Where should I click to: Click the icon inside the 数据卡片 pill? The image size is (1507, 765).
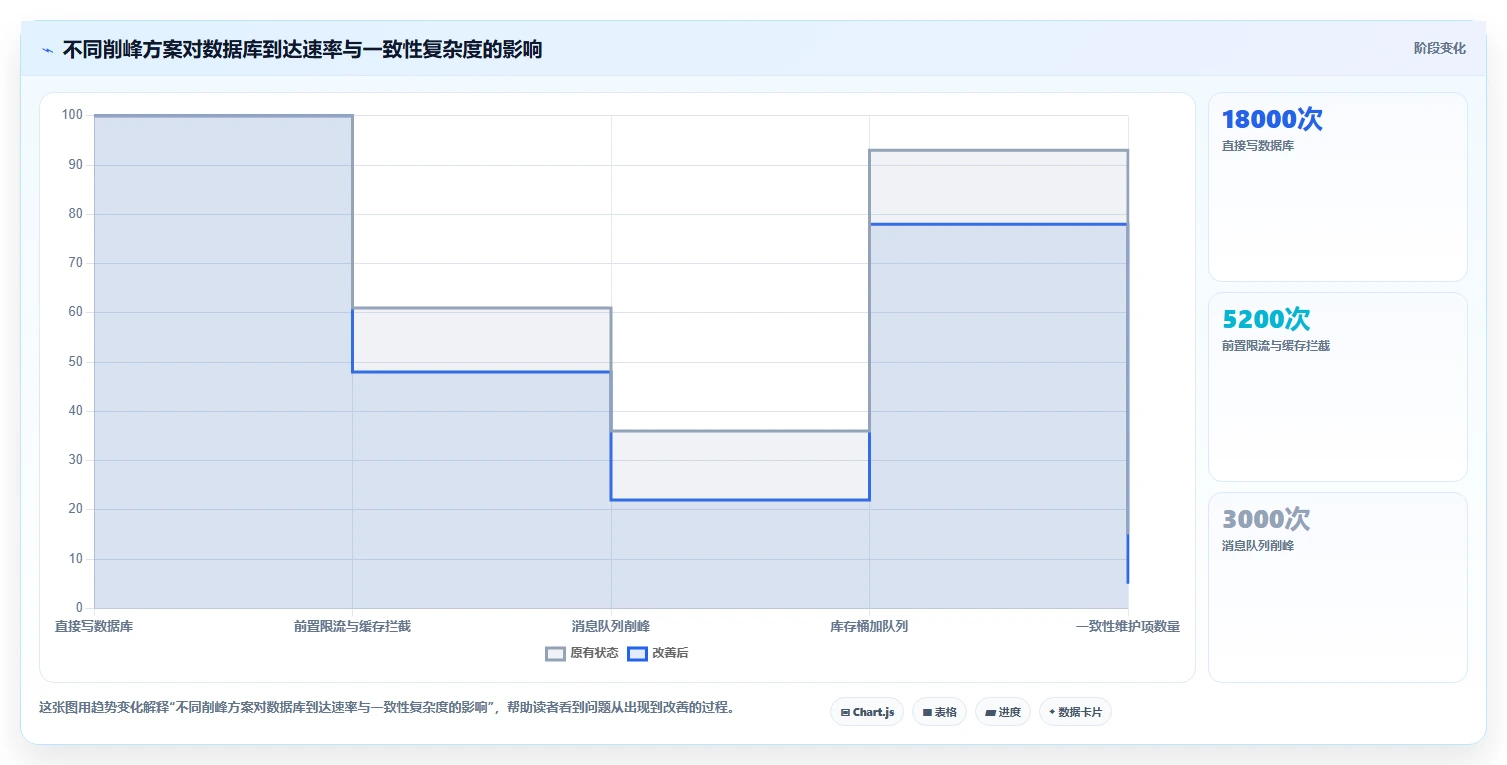(x=1052, y=713)
